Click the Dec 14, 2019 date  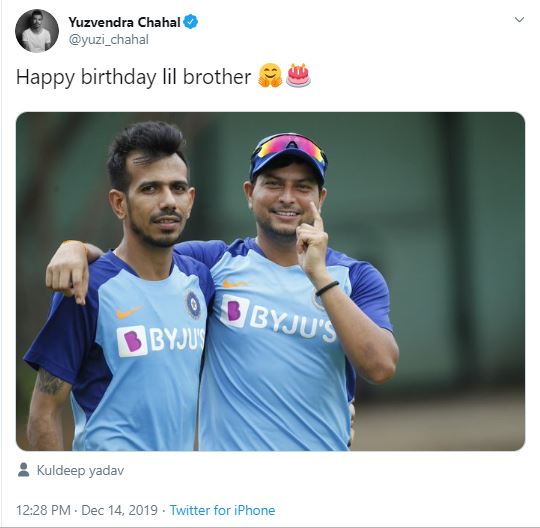pyautogui.click(x=120, y=510)
